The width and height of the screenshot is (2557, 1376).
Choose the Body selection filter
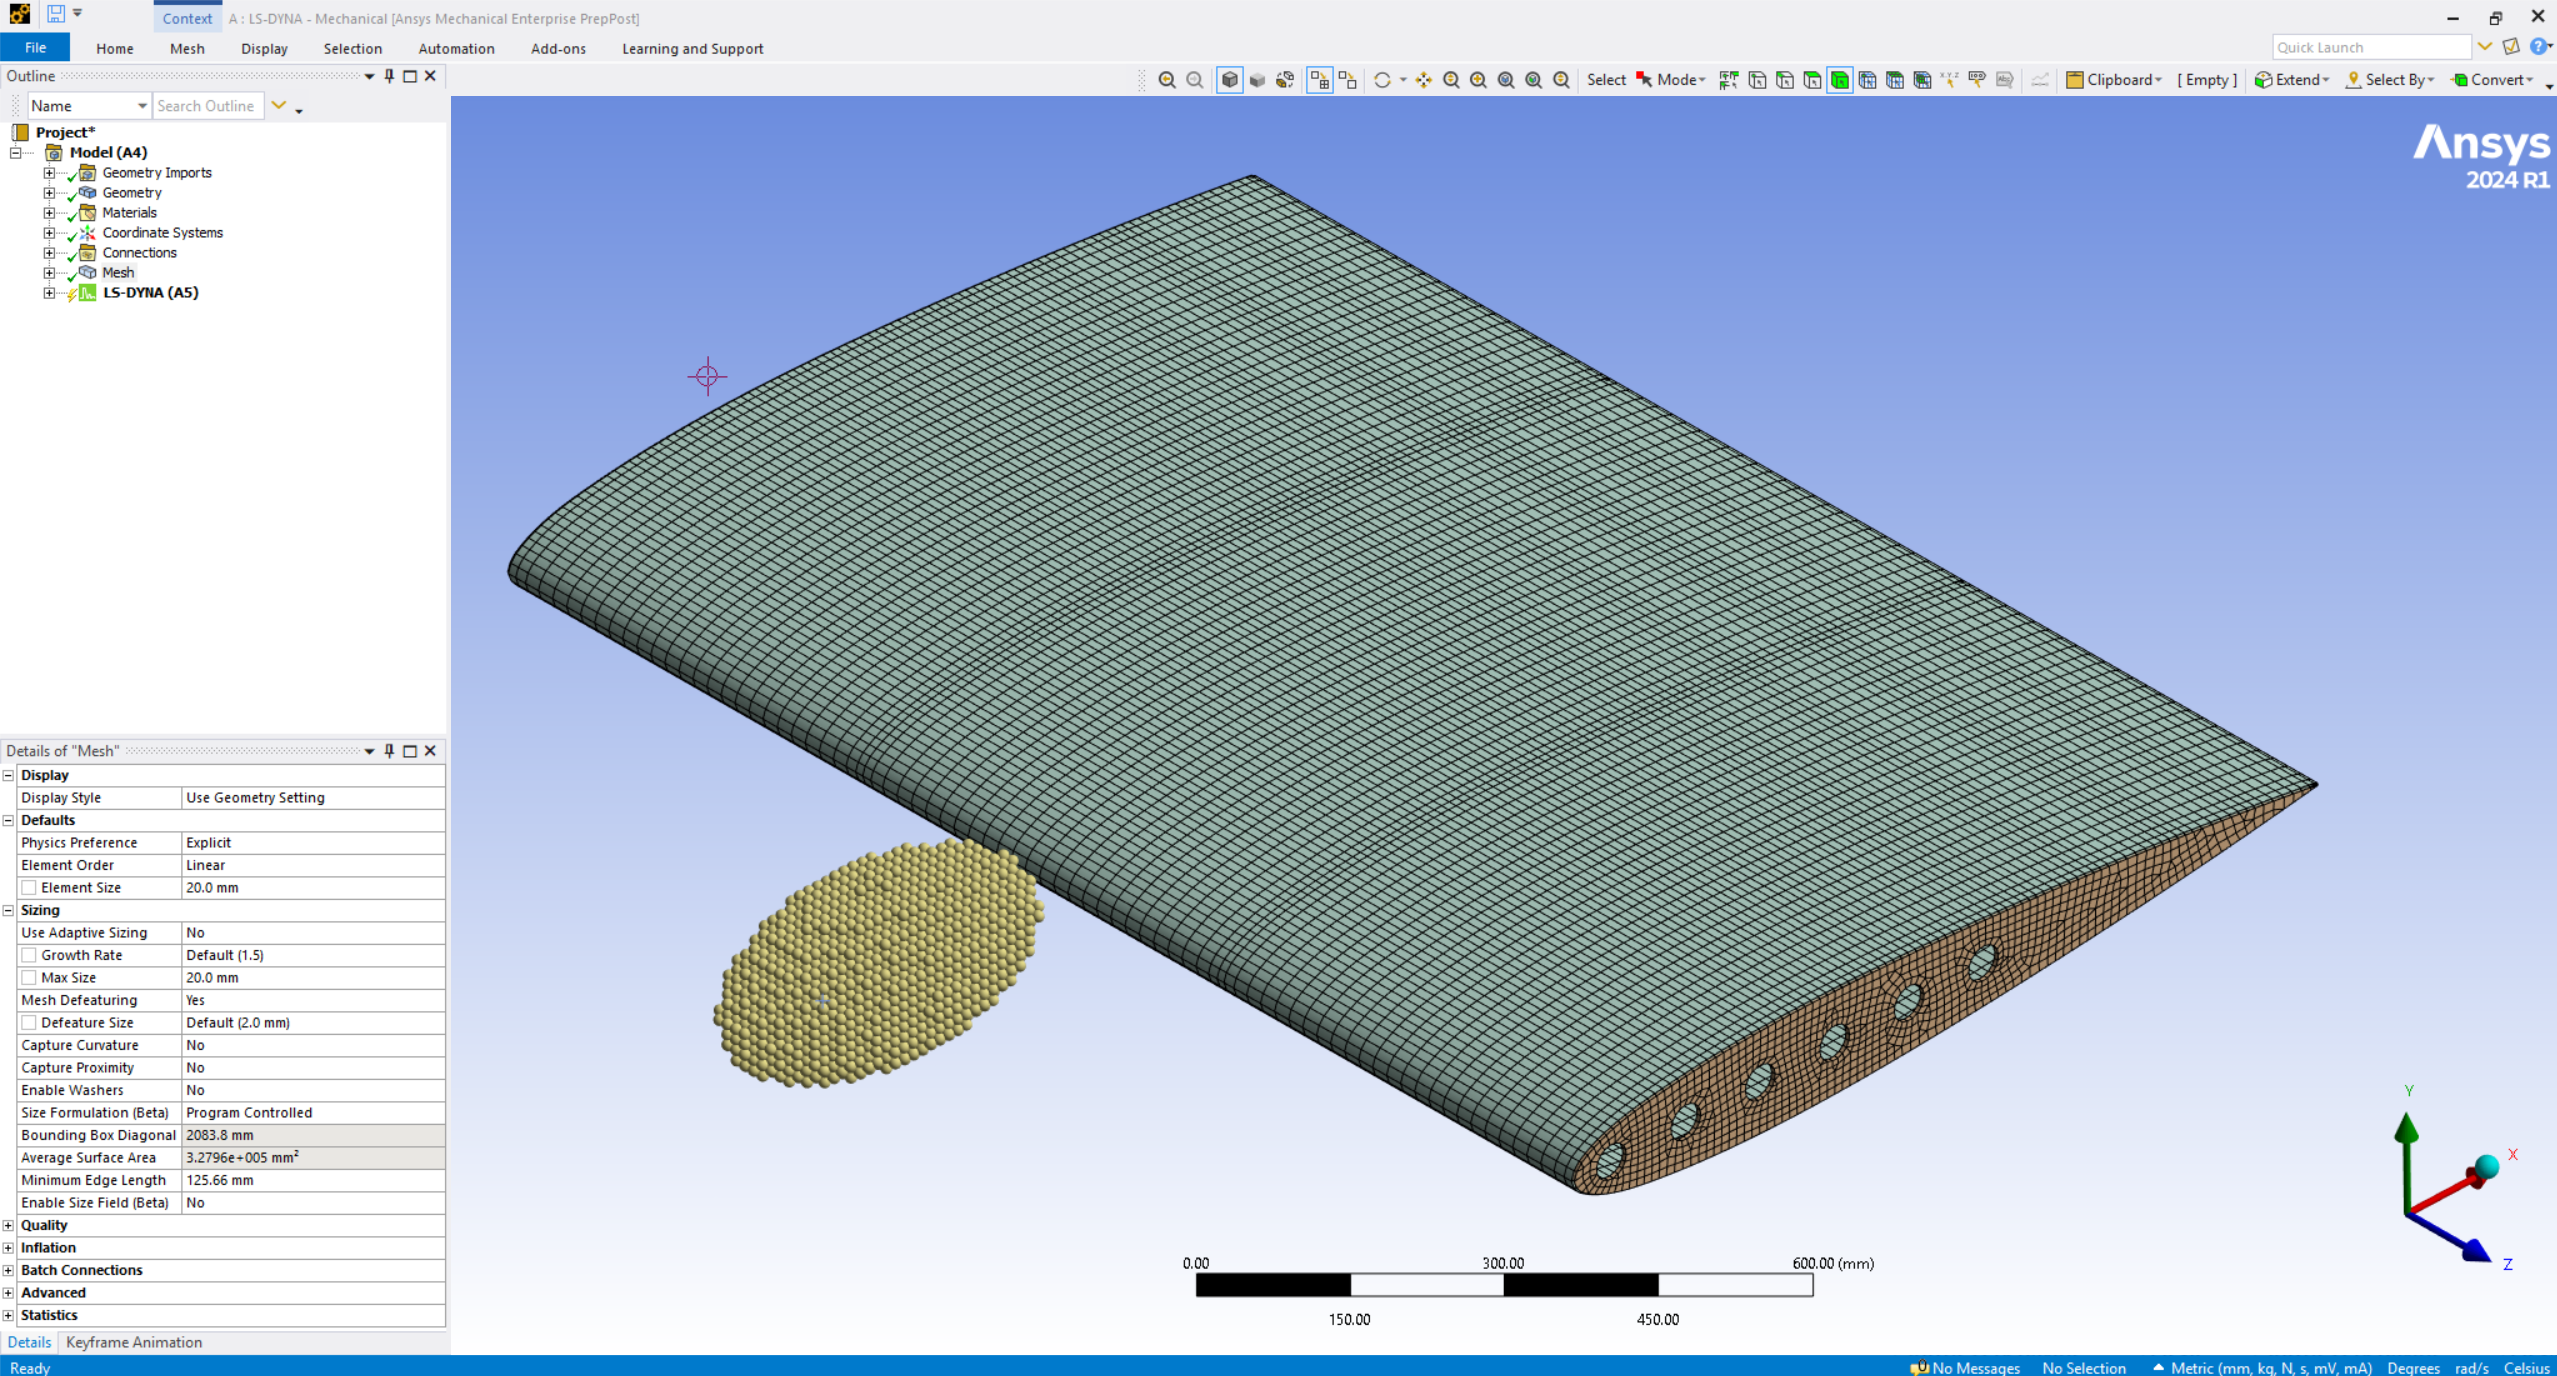1839,80
